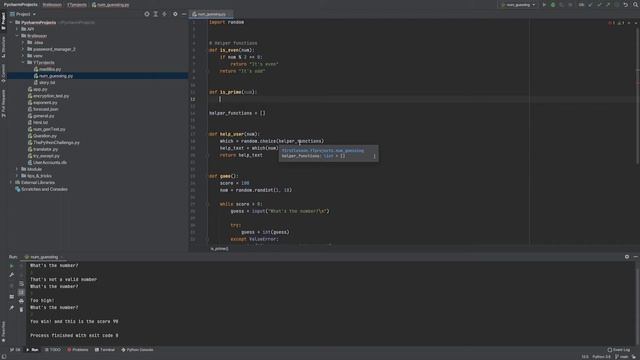Hide the Project panel with minus icon

point(184,14)
